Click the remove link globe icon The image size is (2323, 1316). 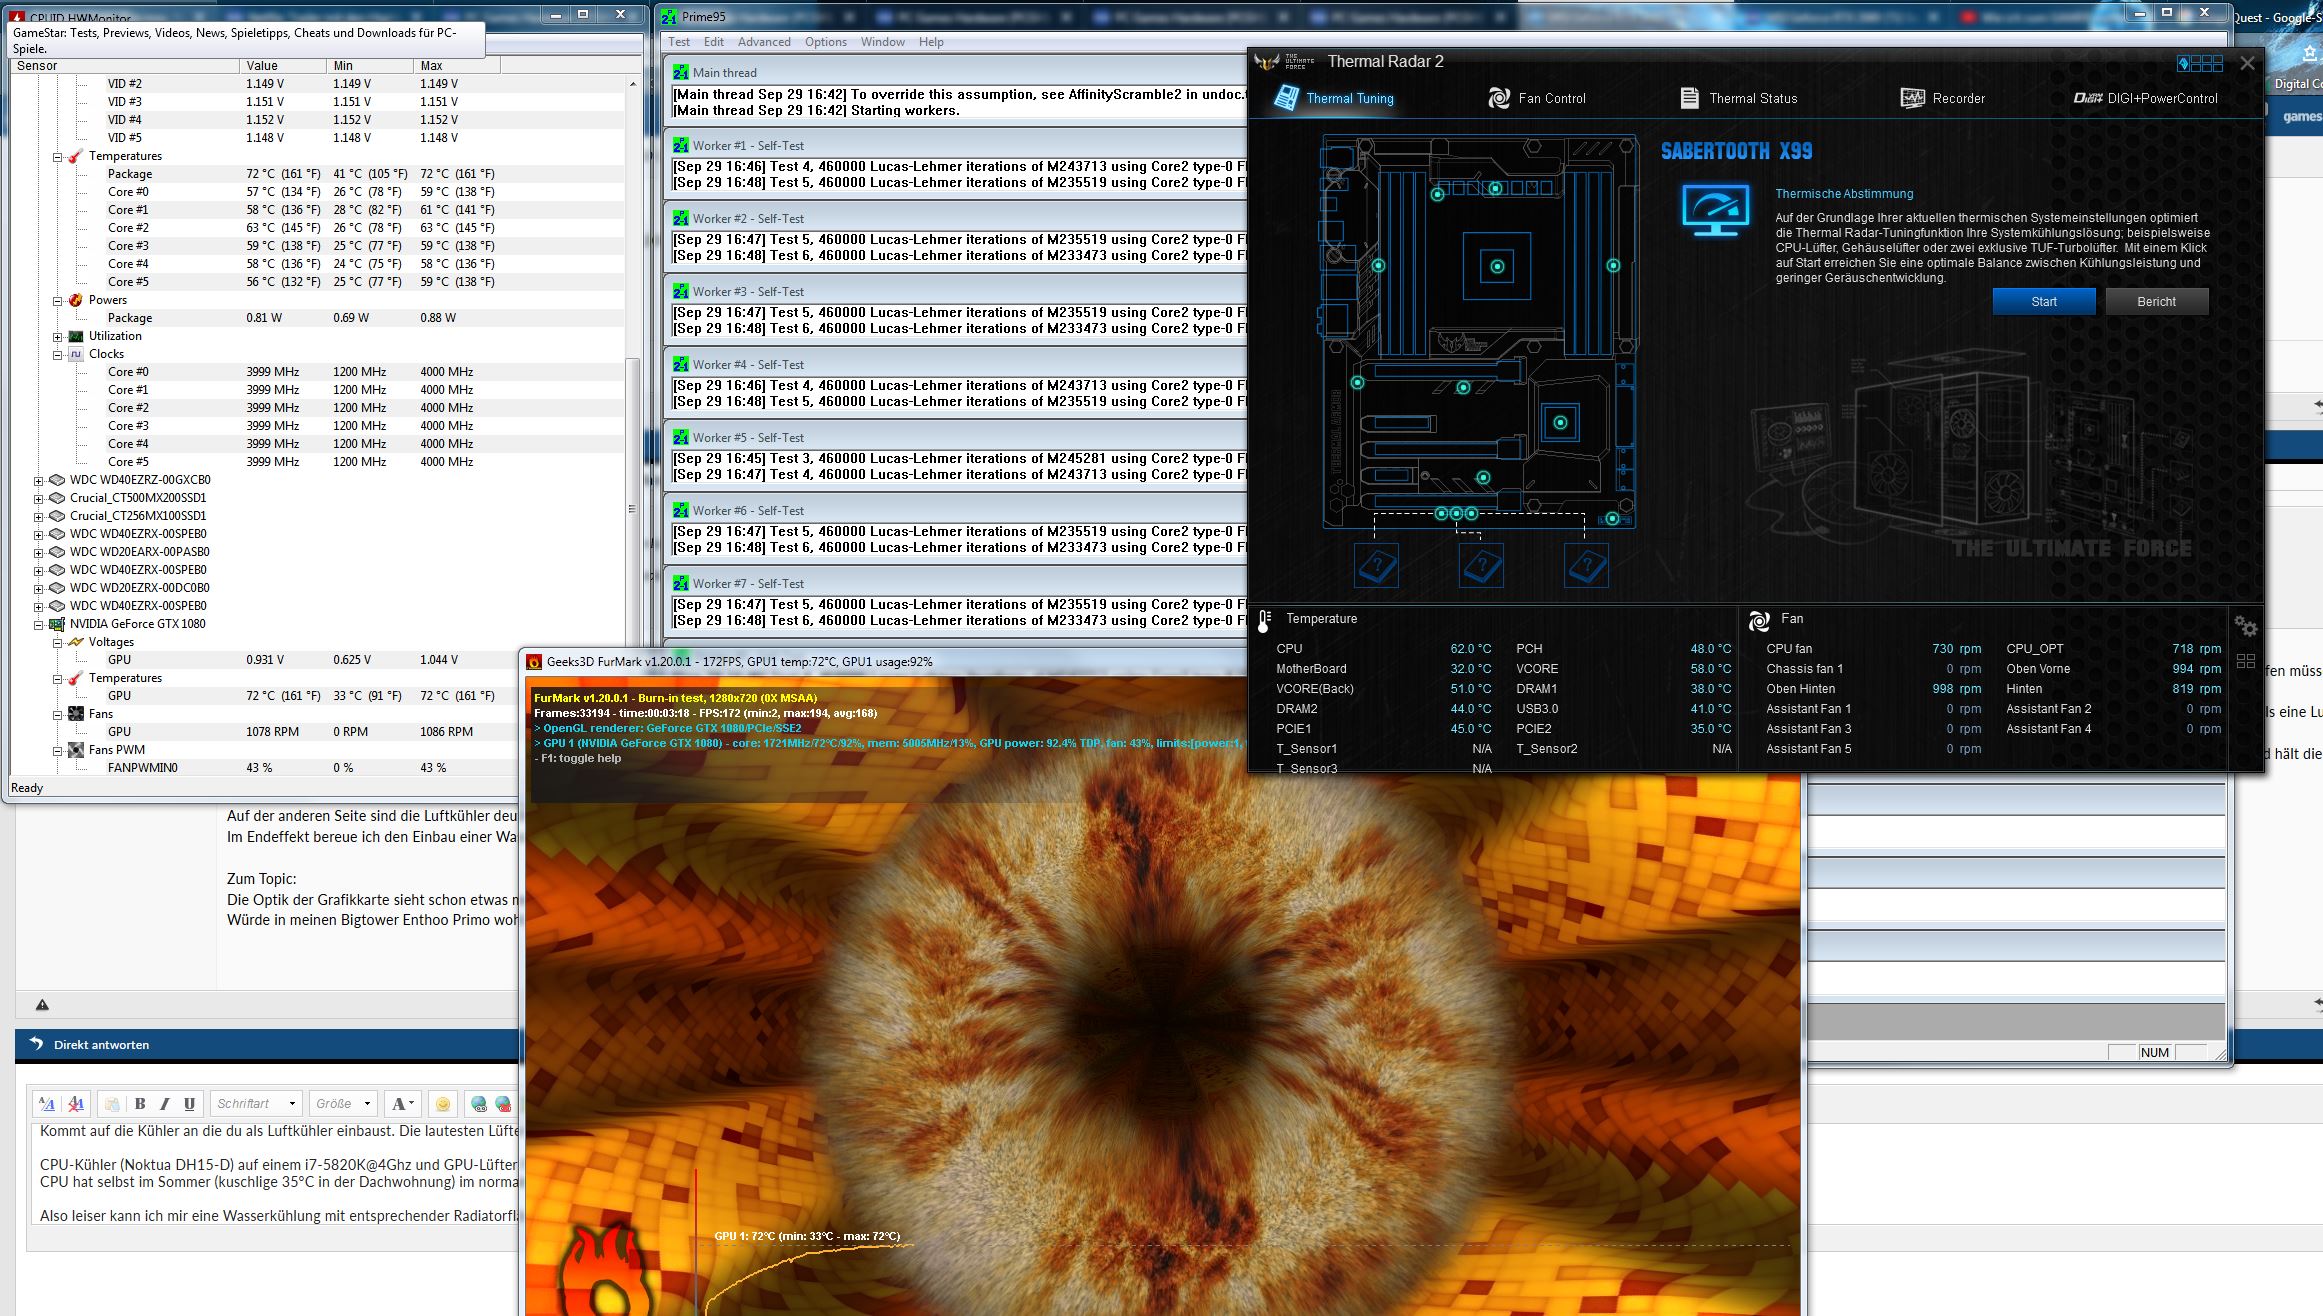503,1104
